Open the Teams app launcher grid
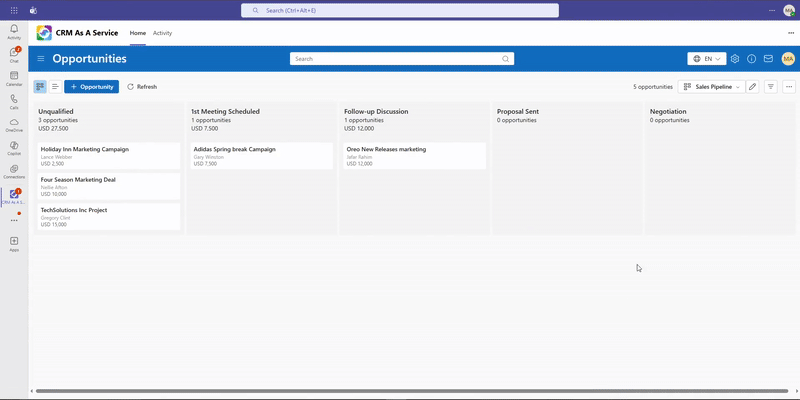This screenshot has width=800, height=400. pyautogui.click(x=14, y=10)
